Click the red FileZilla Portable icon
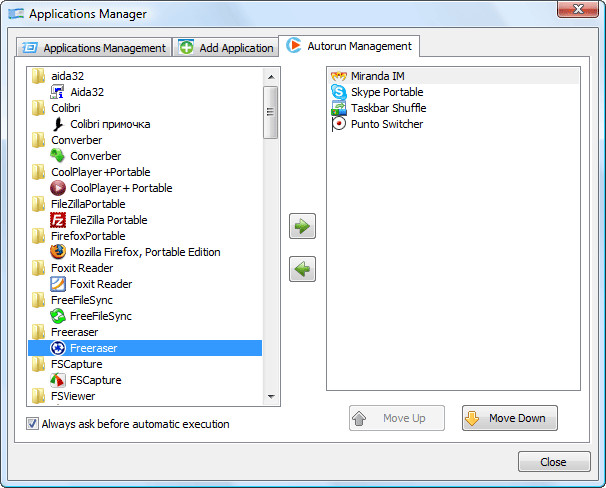Screen dimensions: 606x488 [x=58, y=220]
